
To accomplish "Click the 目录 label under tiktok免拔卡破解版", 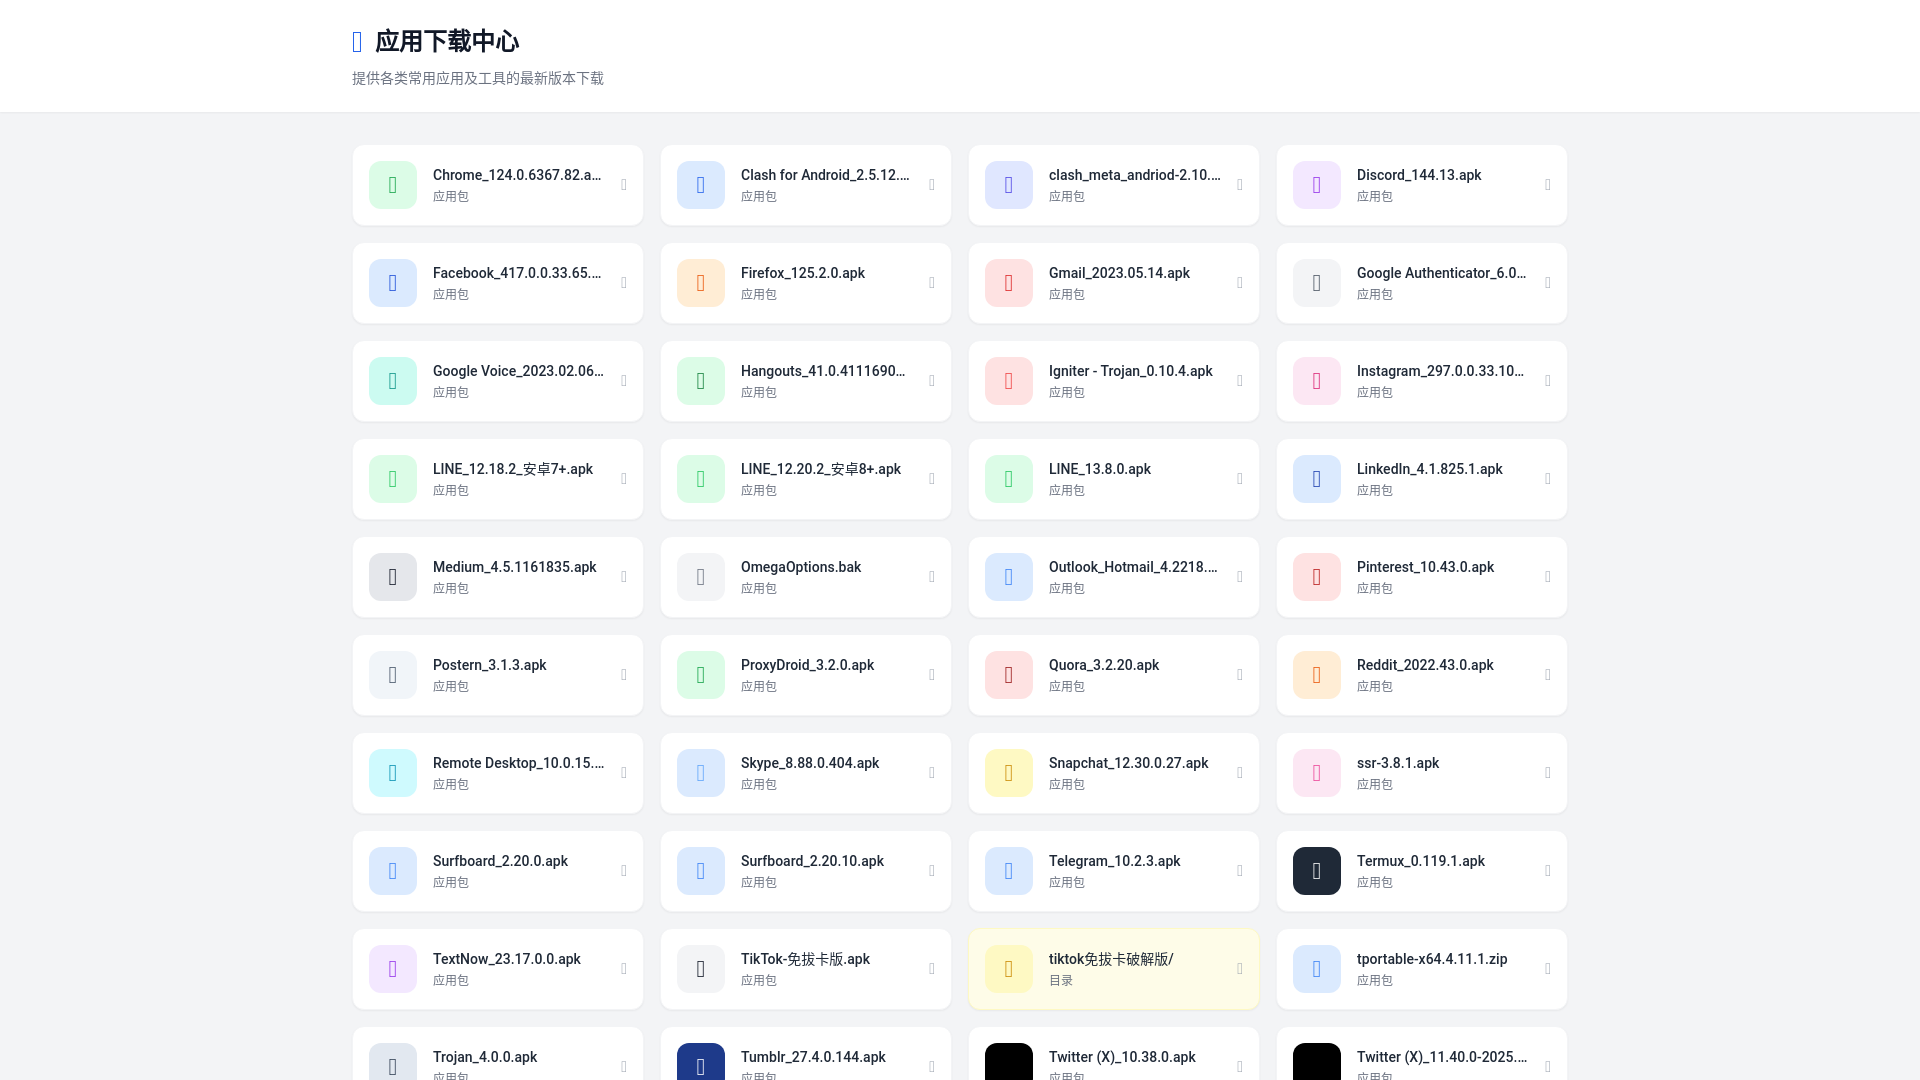I will (x=1061, y=981).
